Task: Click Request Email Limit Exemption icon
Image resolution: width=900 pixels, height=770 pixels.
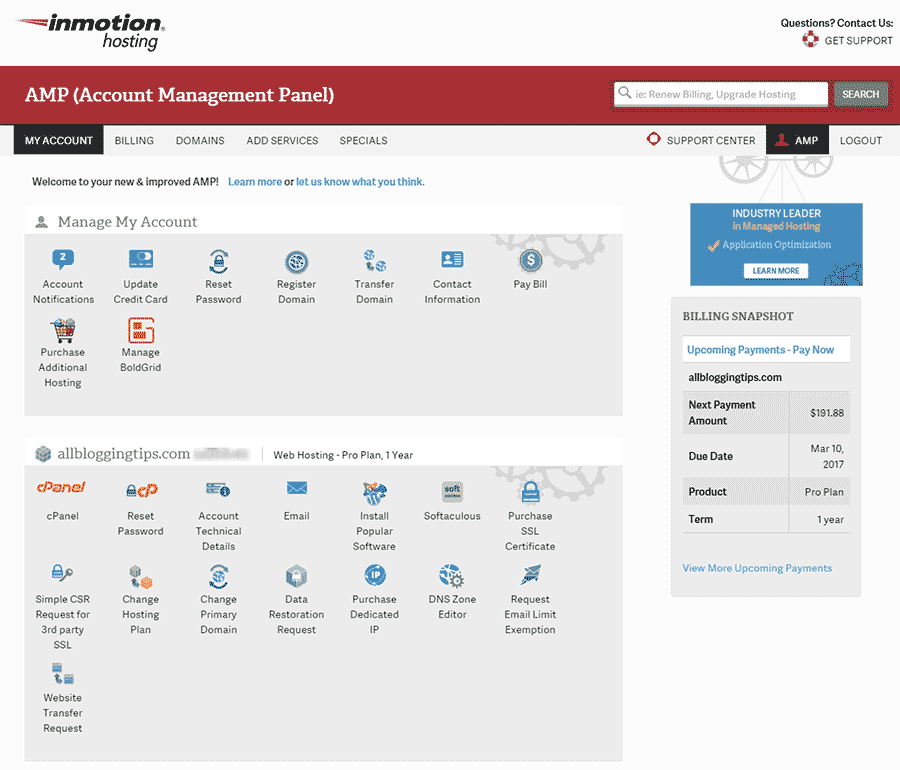Action: pos(531,574)
